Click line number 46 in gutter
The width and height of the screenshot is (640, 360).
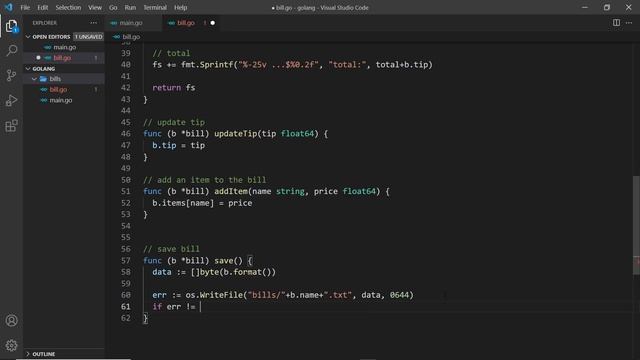pos(126,133)
